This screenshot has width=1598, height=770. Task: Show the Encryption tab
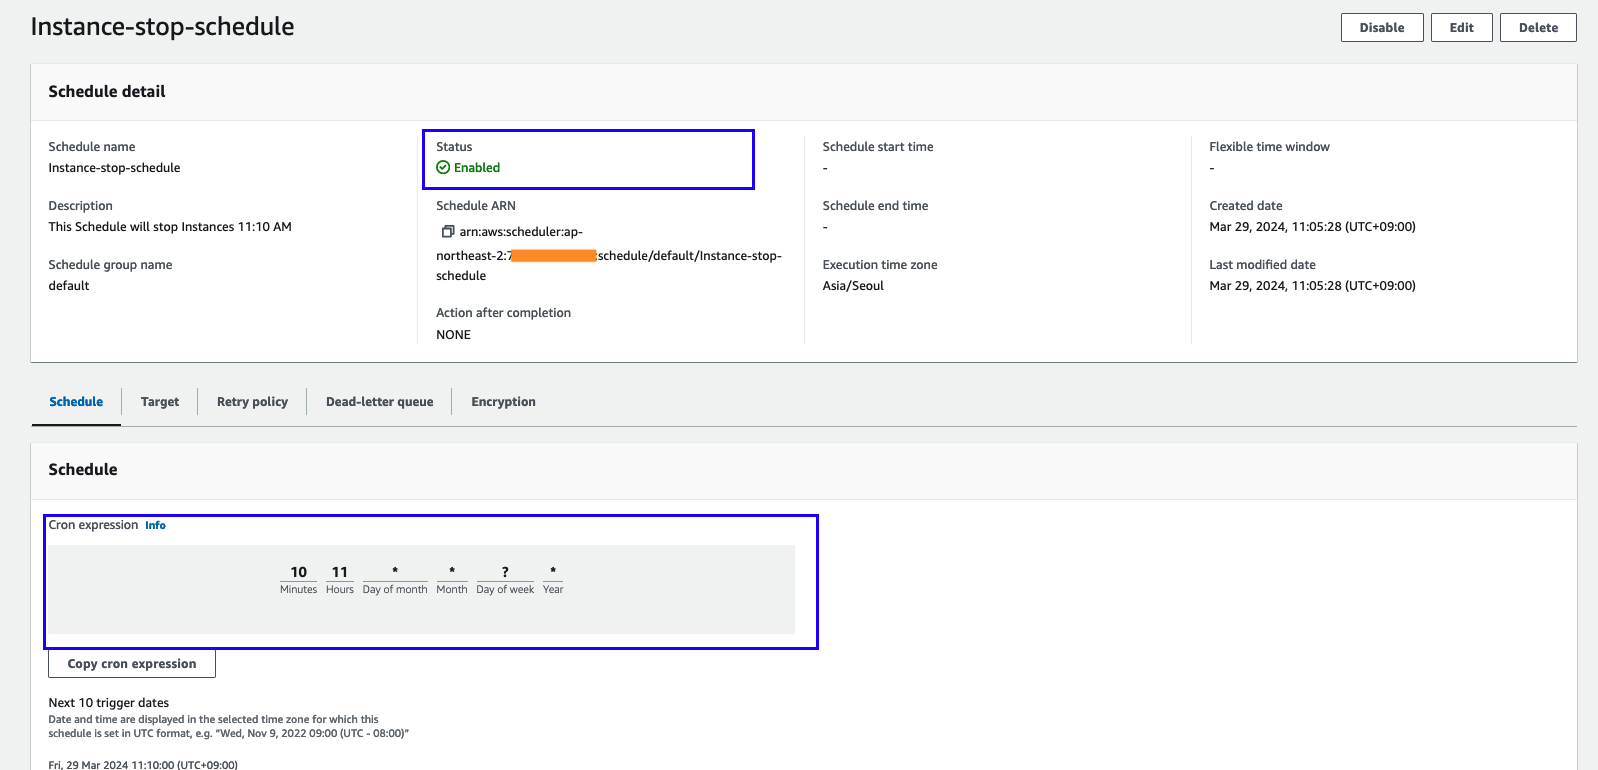[x=503, y=402]
